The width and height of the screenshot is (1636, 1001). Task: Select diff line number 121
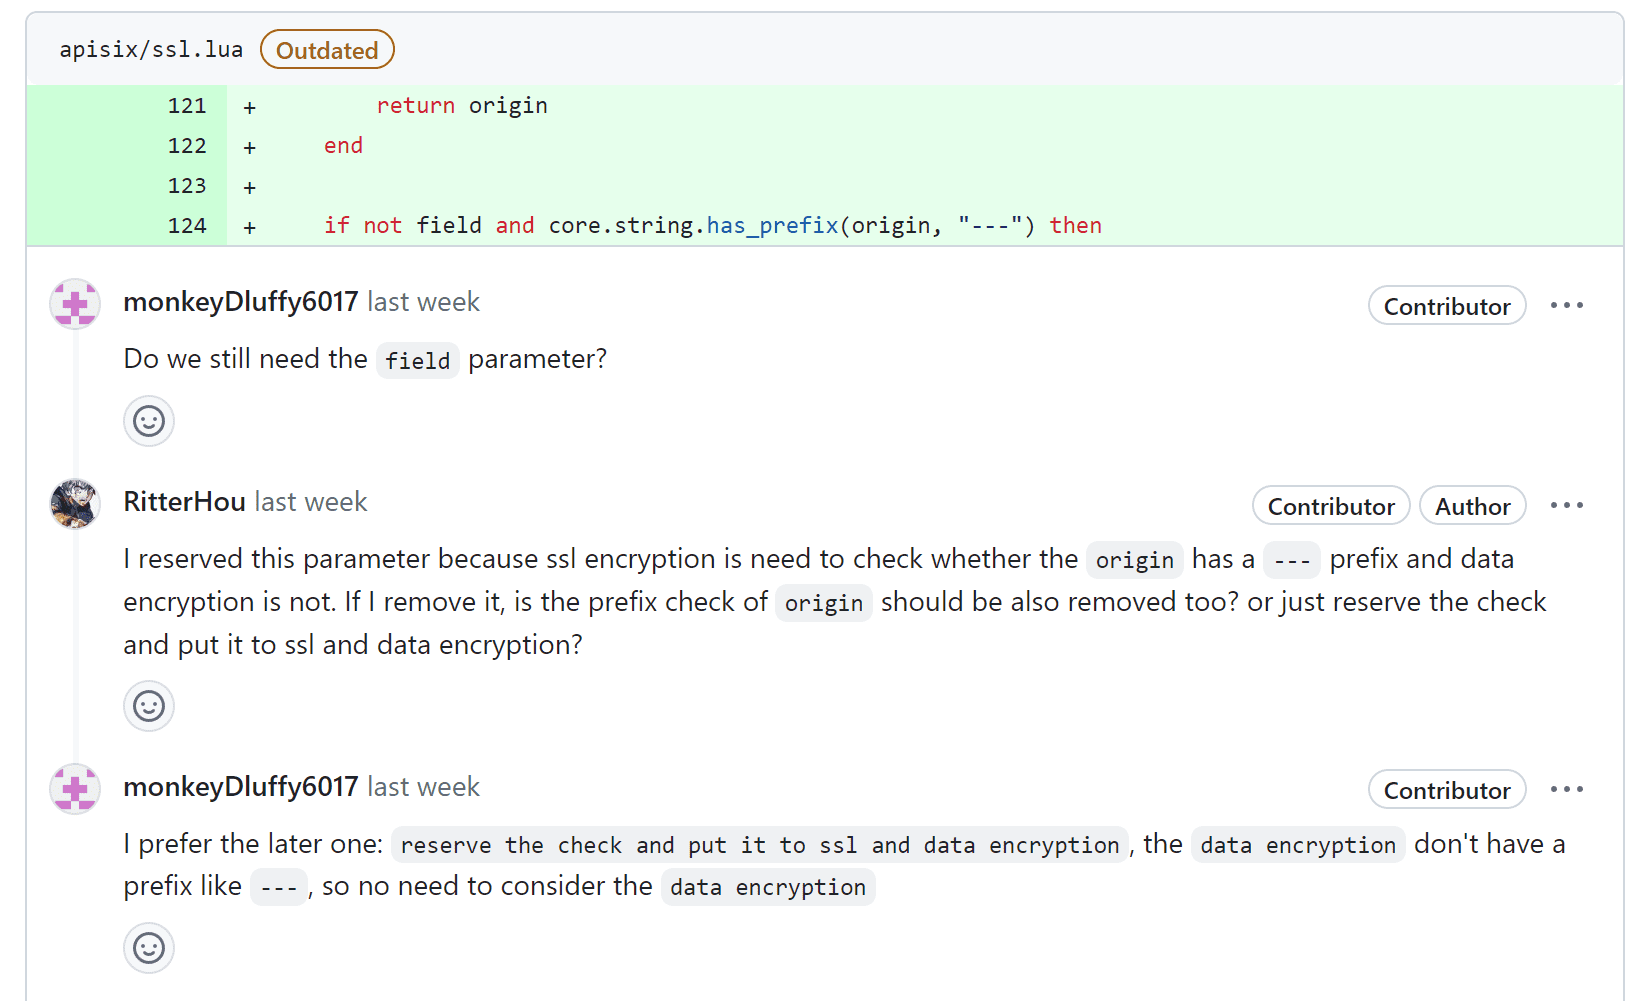click(187, 106)
